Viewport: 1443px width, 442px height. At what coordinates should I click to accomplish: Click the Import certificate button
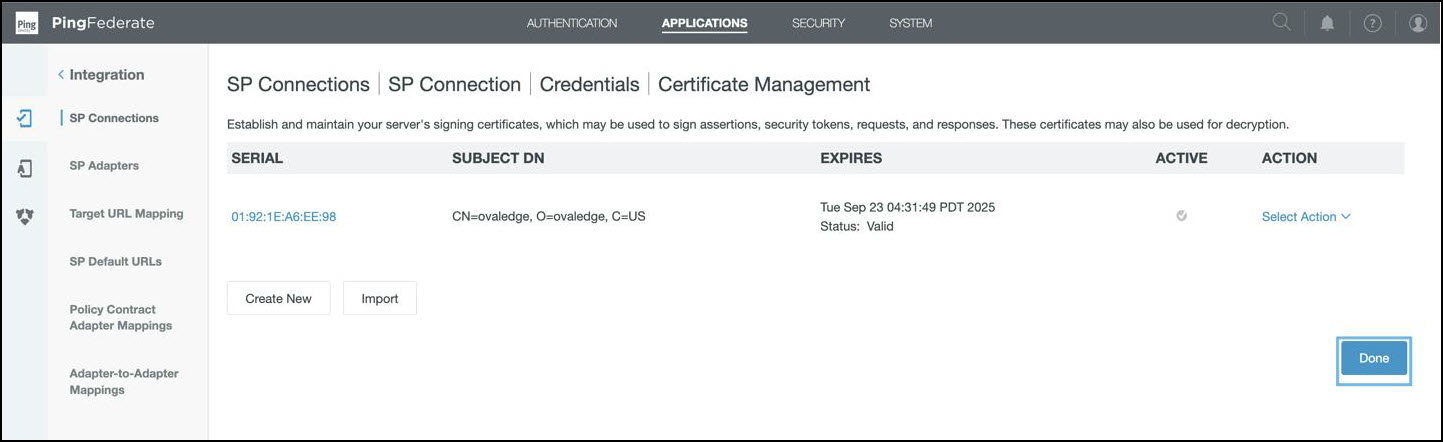[380, 298]
